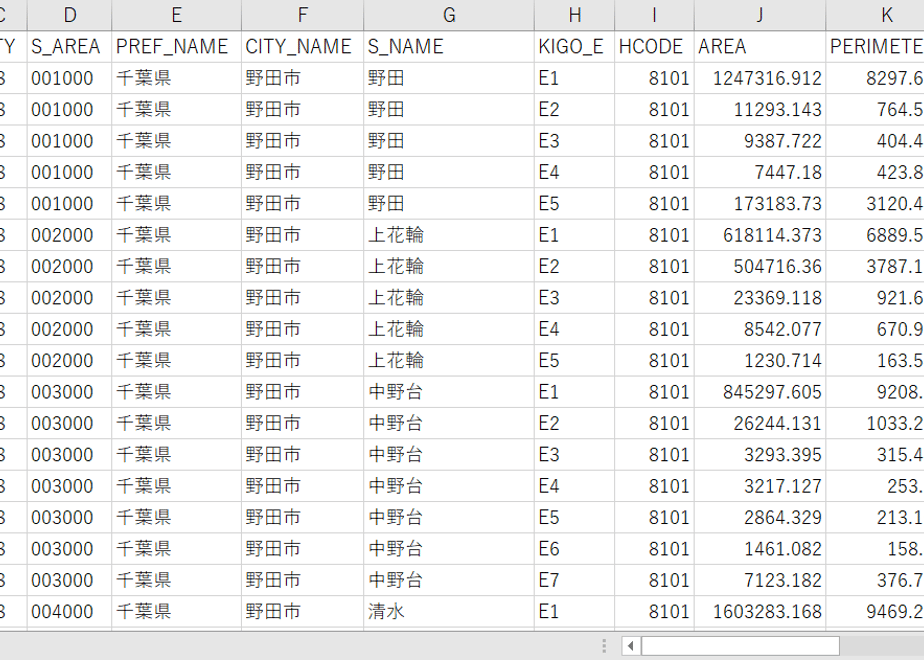Click the horizontal scrollbar left arrow
924x660 pixels.
[x=631, y=646]
